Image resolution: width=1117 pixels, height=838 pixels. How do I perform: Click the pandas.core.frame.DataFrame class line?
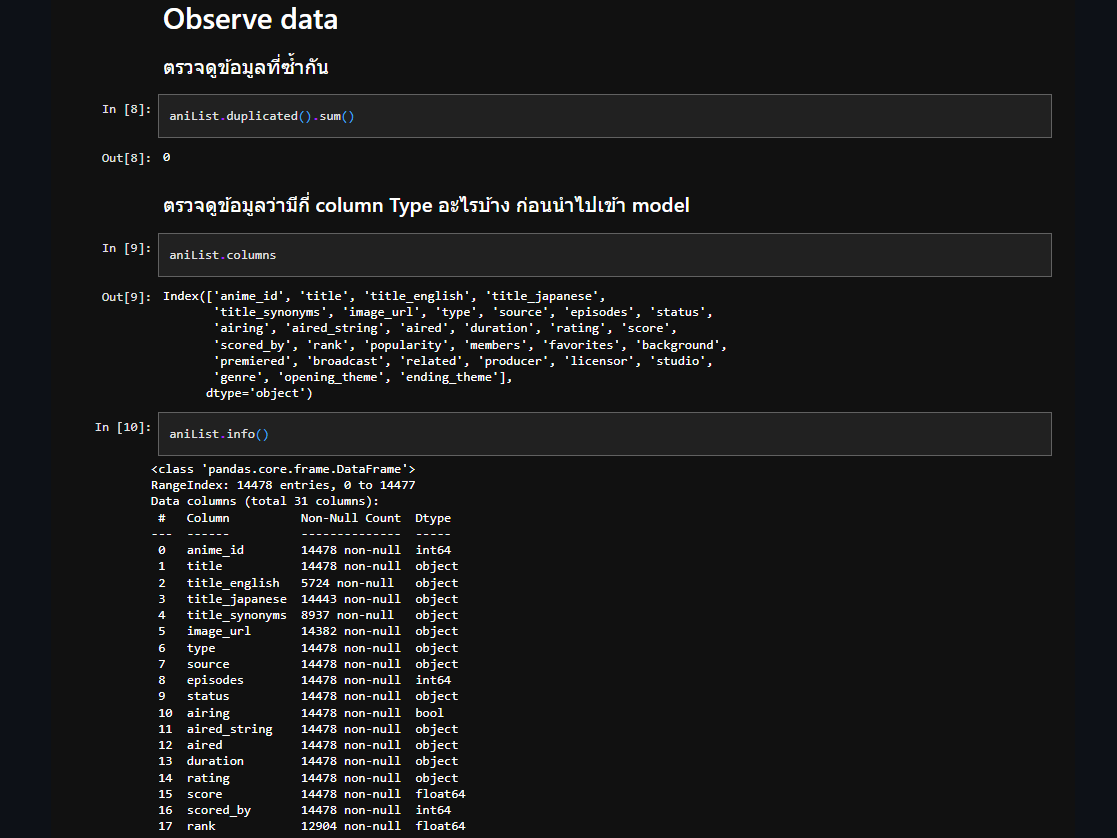tap(283, 469)
